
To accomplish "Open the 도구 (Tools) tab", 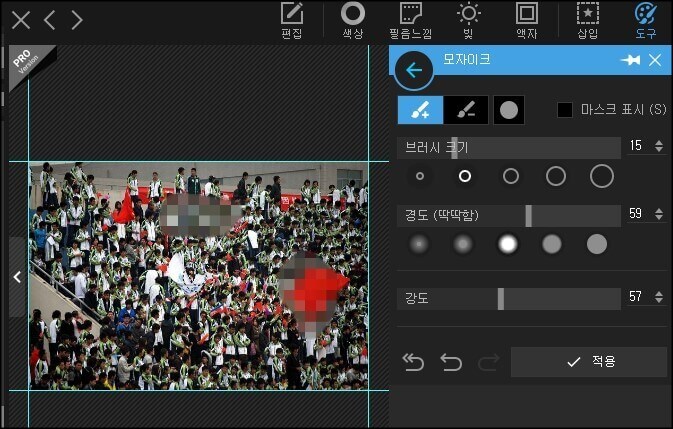I will point(646,21).
